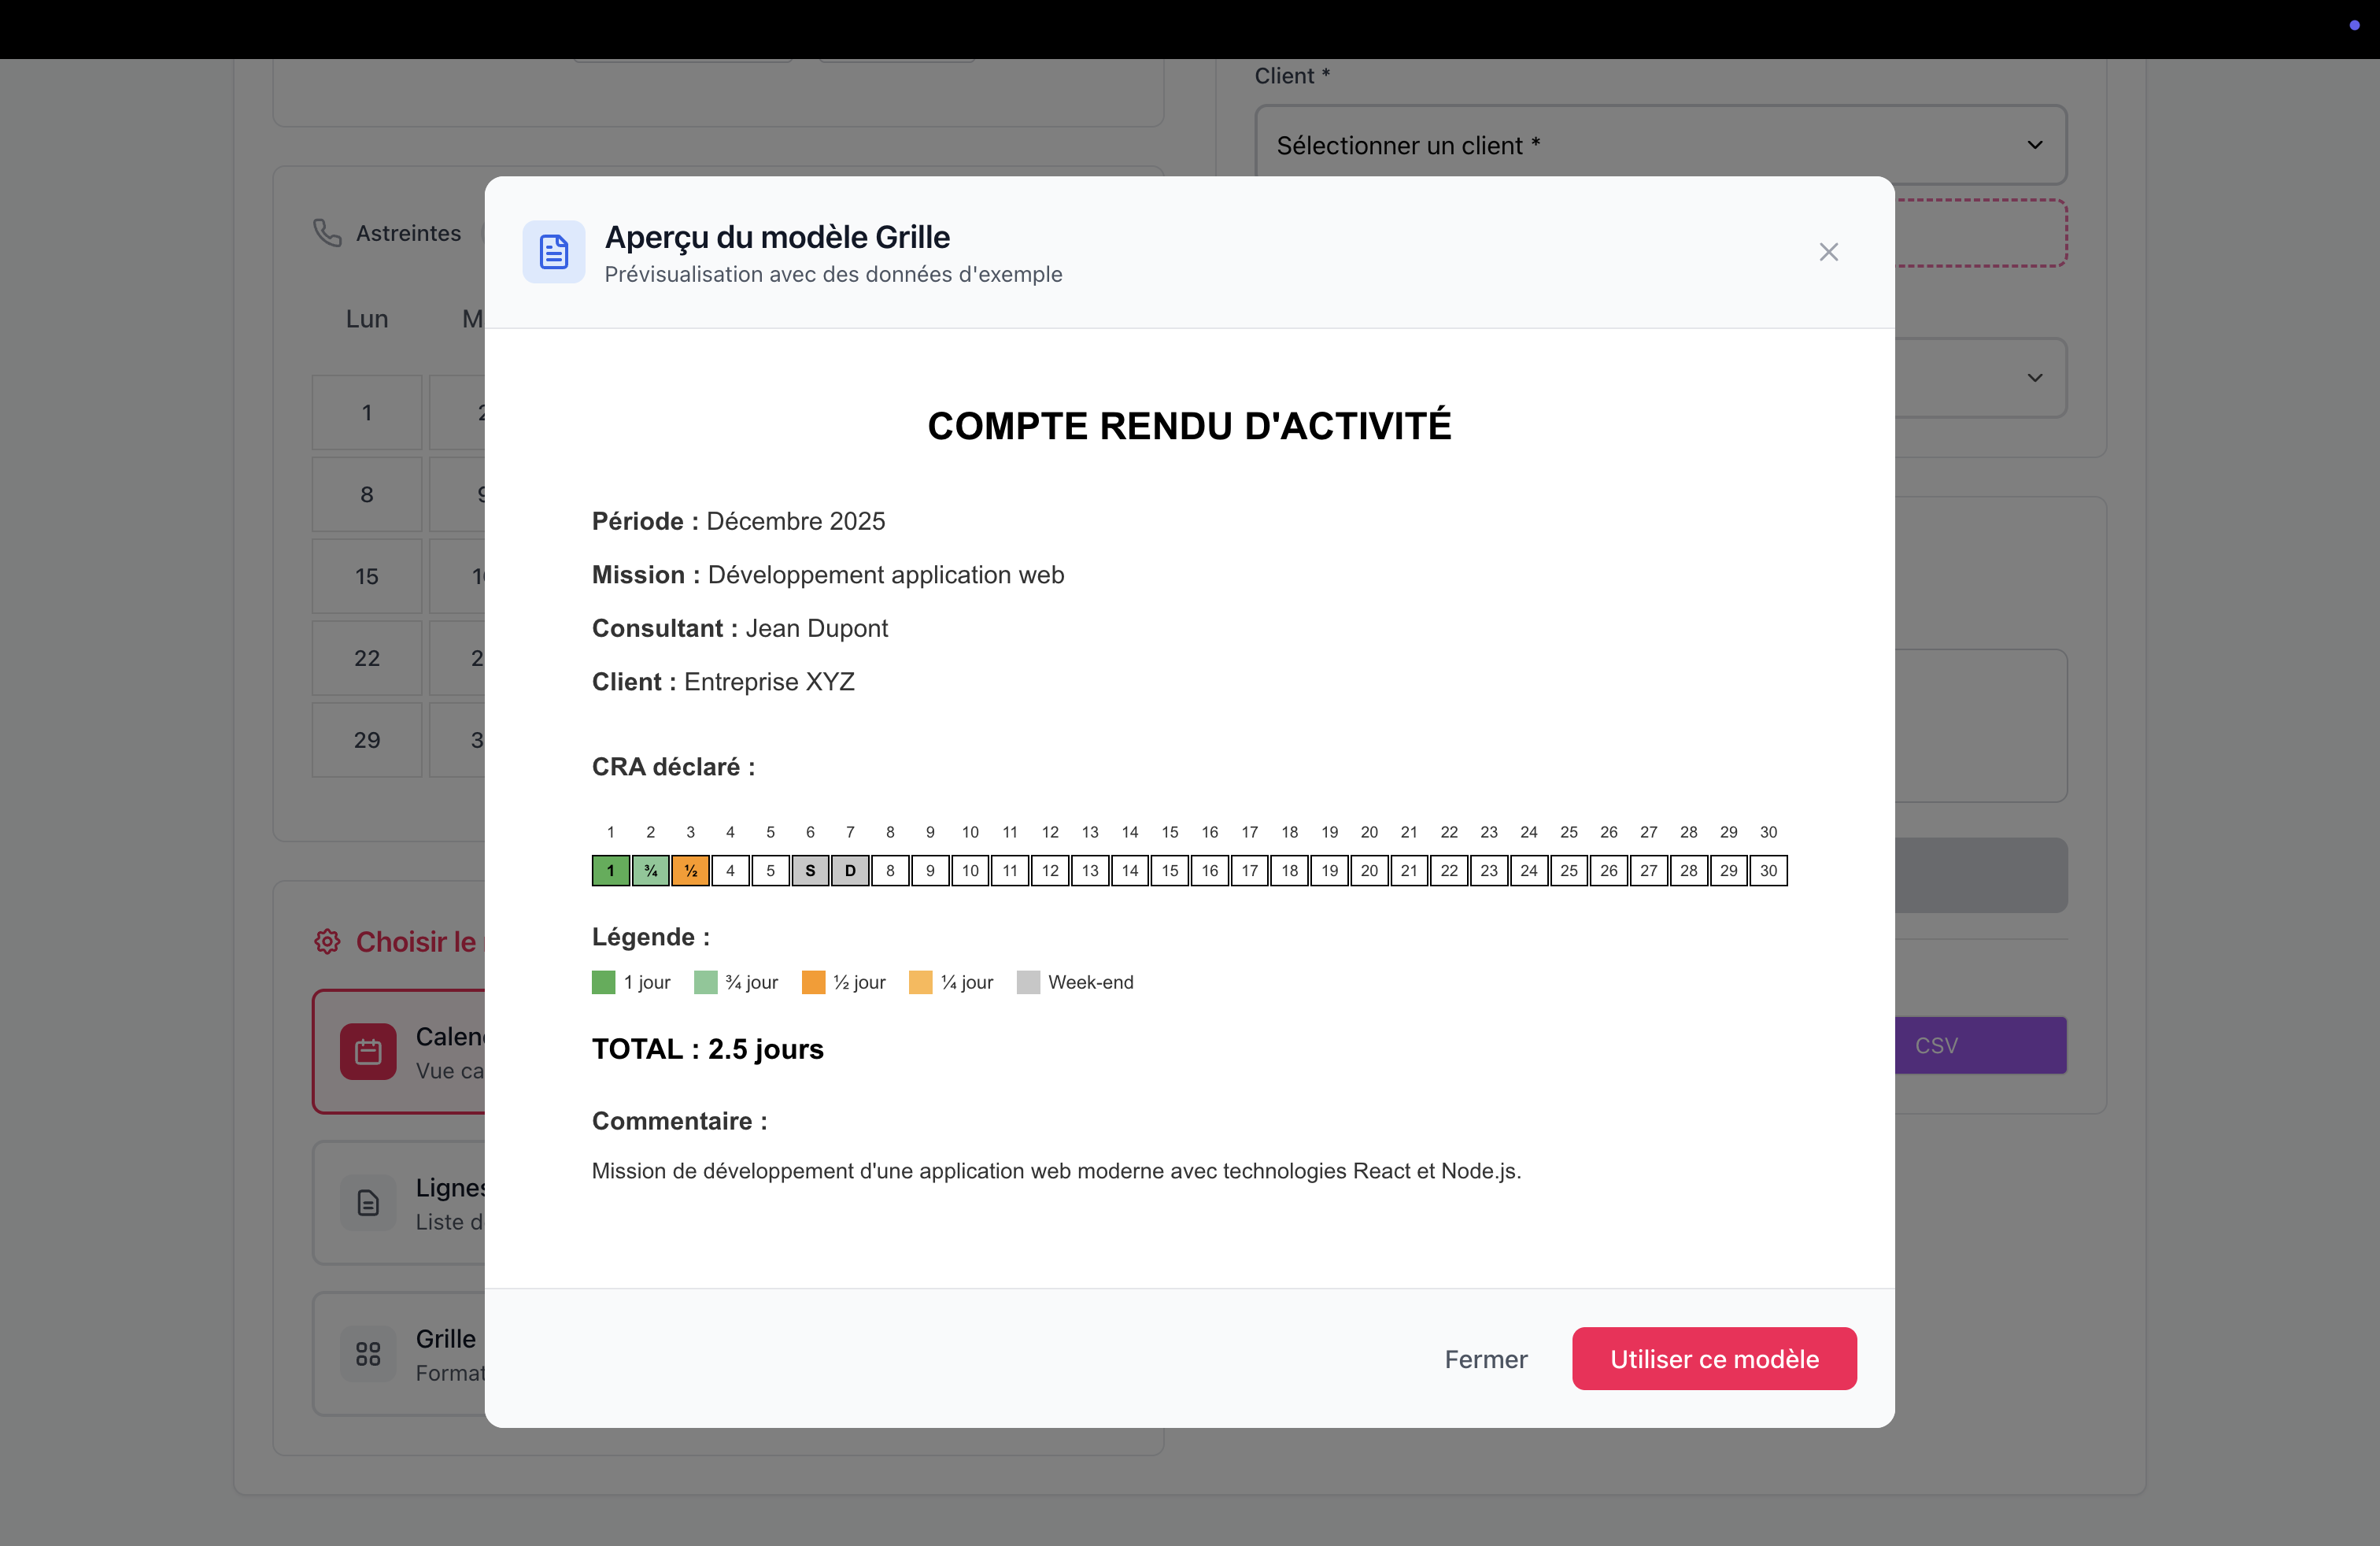Expand the second dropdown chevron on the right
2380x1546 pixels.
click(x=2034, y=378)
